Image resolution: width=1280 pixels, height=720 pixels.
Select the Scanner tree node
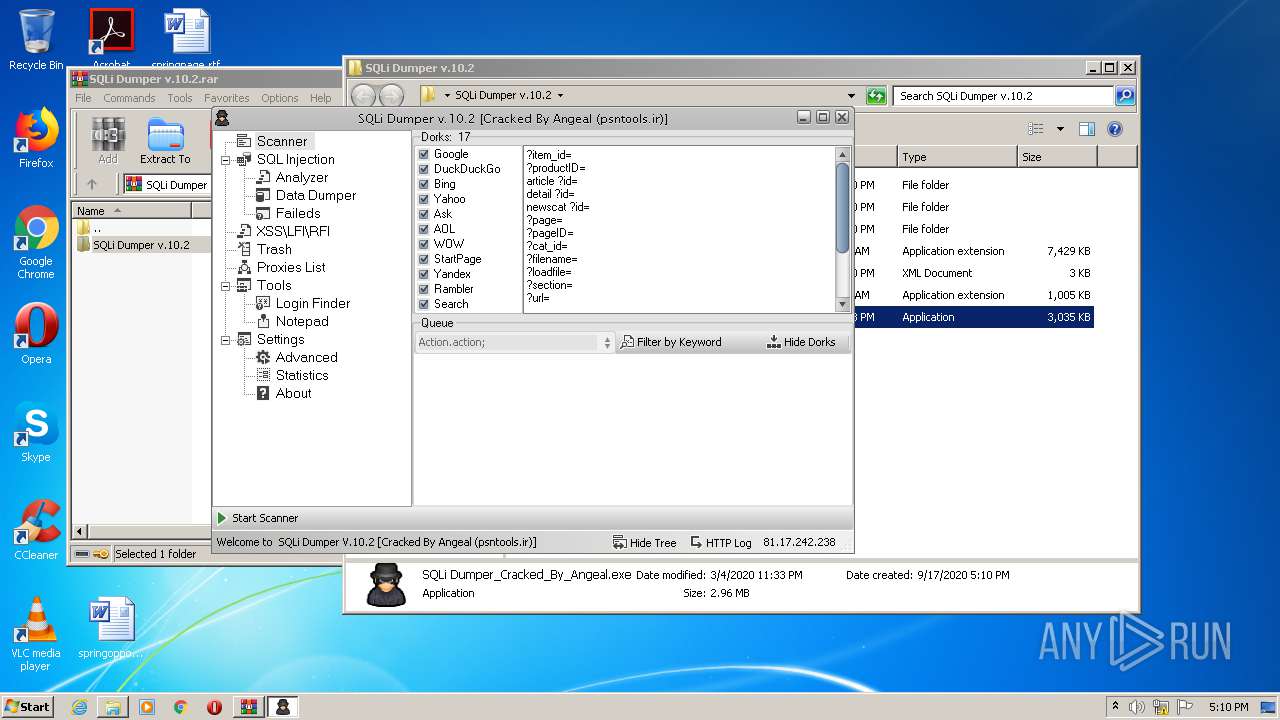282,141
